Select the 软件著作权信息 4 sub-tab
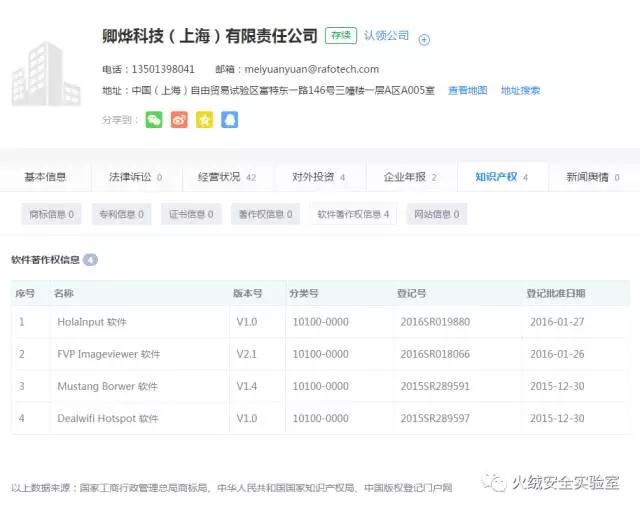Viewport: 640px width, 511px height. [353, 214]
